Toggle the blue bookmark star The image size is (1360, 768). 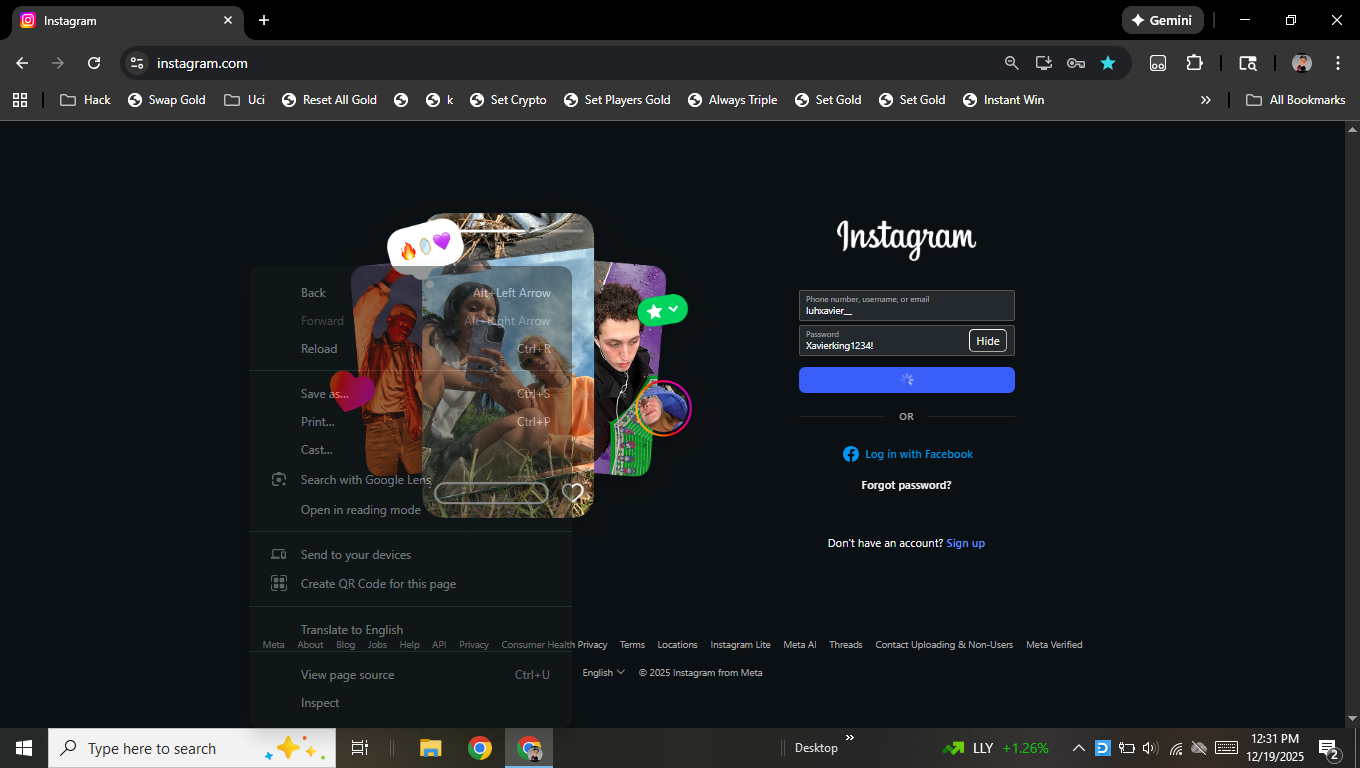click(1108, 63)
